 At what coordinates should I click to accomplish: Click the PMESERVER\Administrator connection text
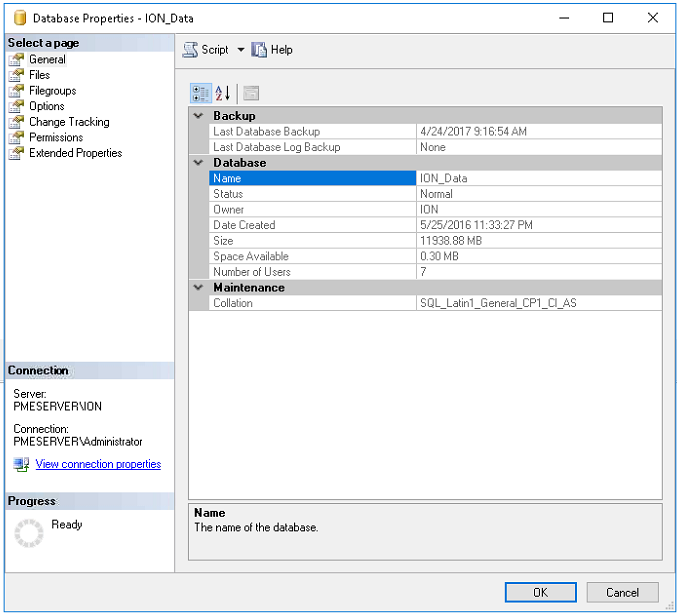[x=78, y=441]
